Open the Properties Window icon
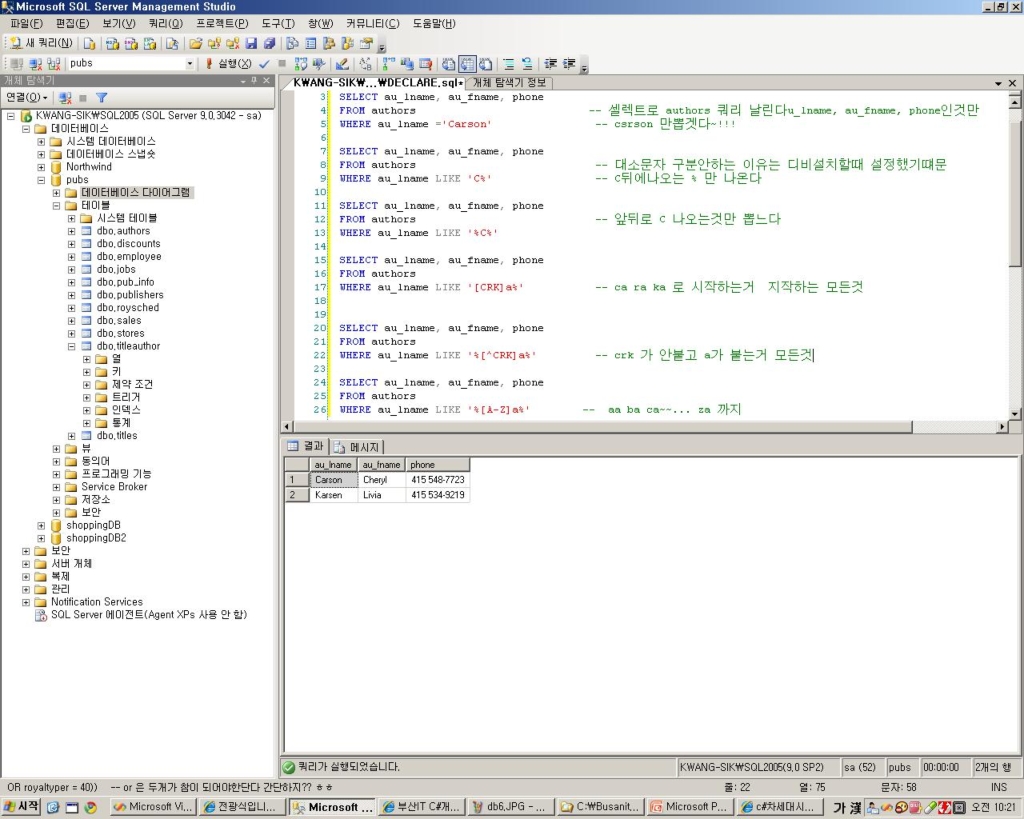 [366, 44]
